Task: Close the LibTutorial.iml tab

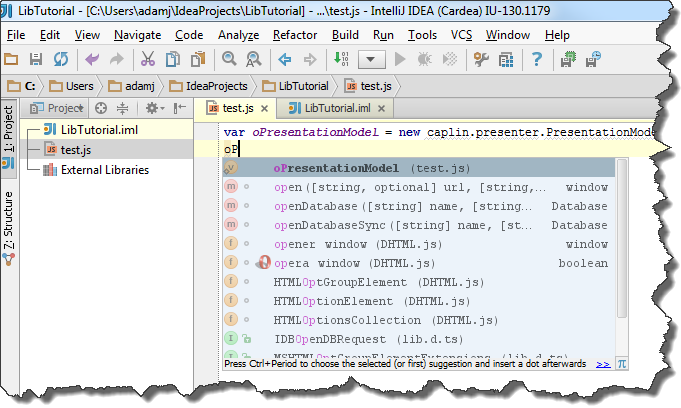Action: coord(382,109)
